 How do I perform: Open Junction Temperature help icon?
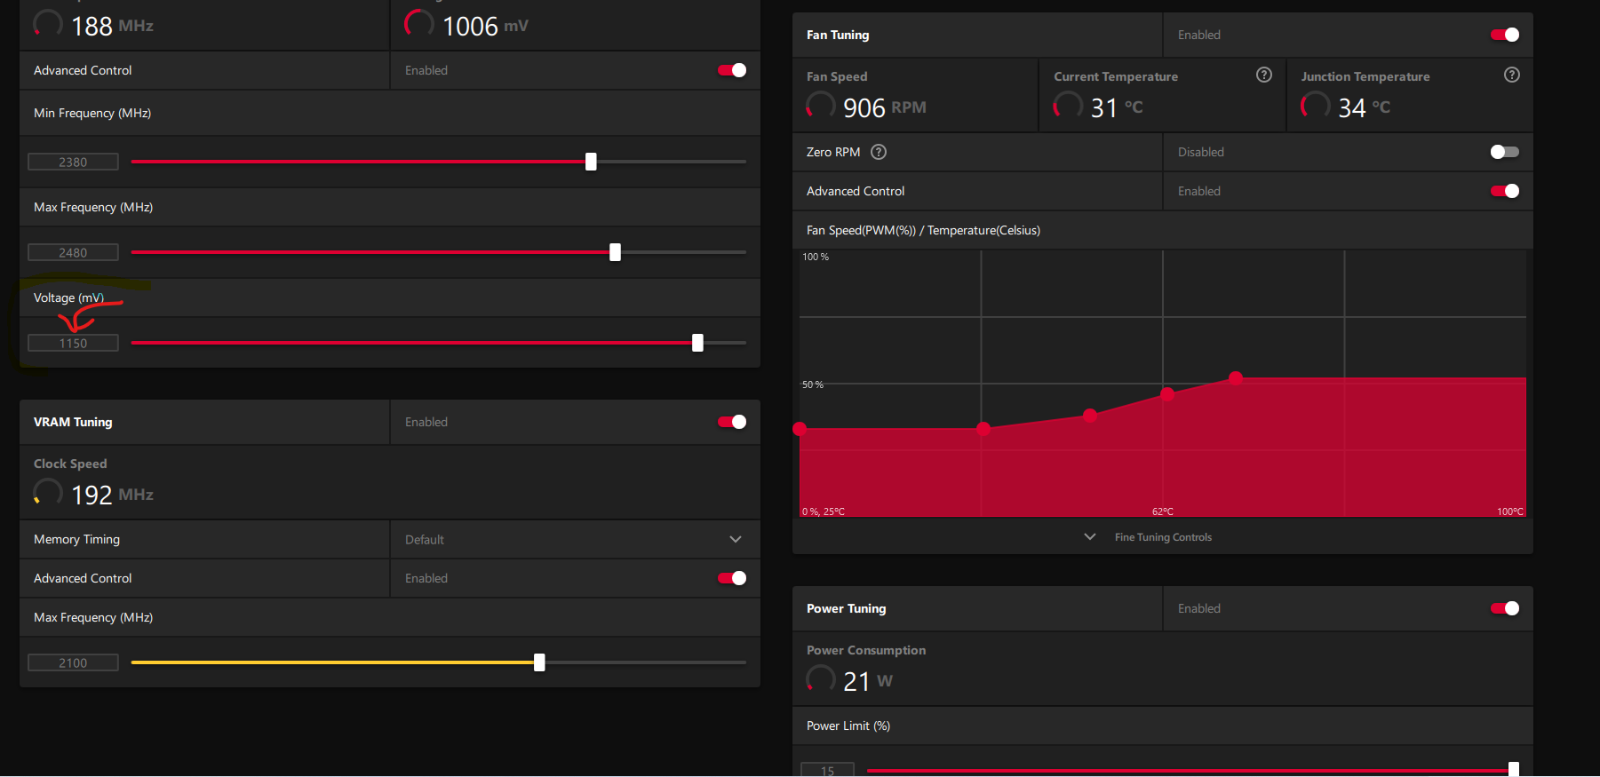click(1512, 75)
